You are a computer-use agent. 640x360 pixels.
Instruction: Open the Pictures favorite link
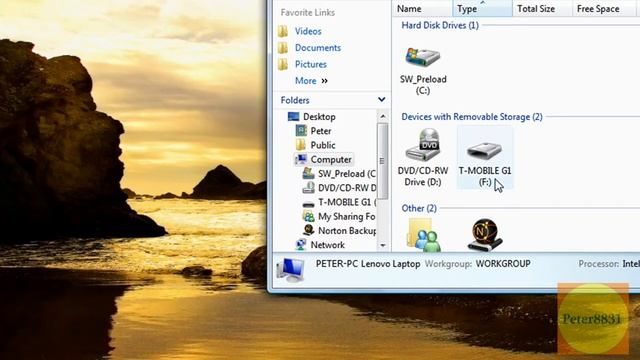click(x=311, y=64)
